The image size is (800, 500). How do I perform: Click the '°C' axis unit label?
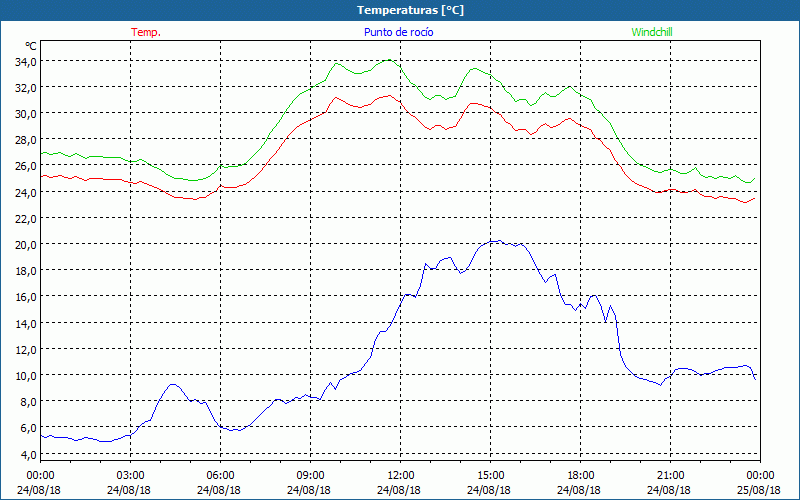(31, 46)
